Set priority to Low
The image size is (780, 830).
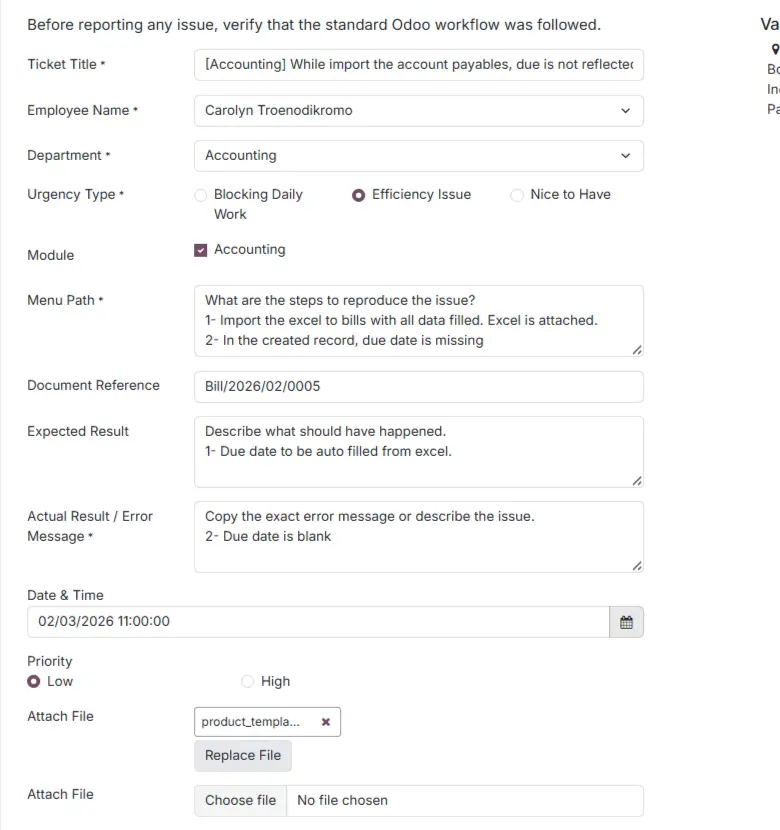[34, 682]
